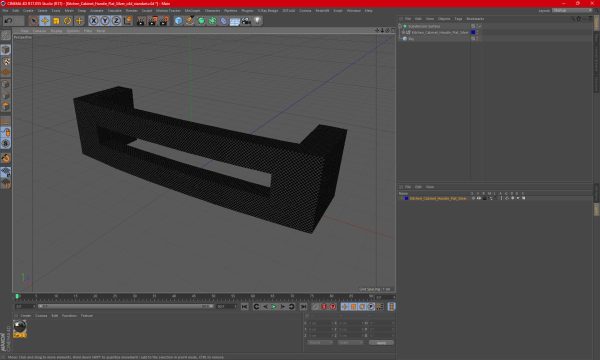600x360 pixels.
Task: Switch to Polygons mode in sidebar
Action: pyautogui.click(x=6, y=106)
